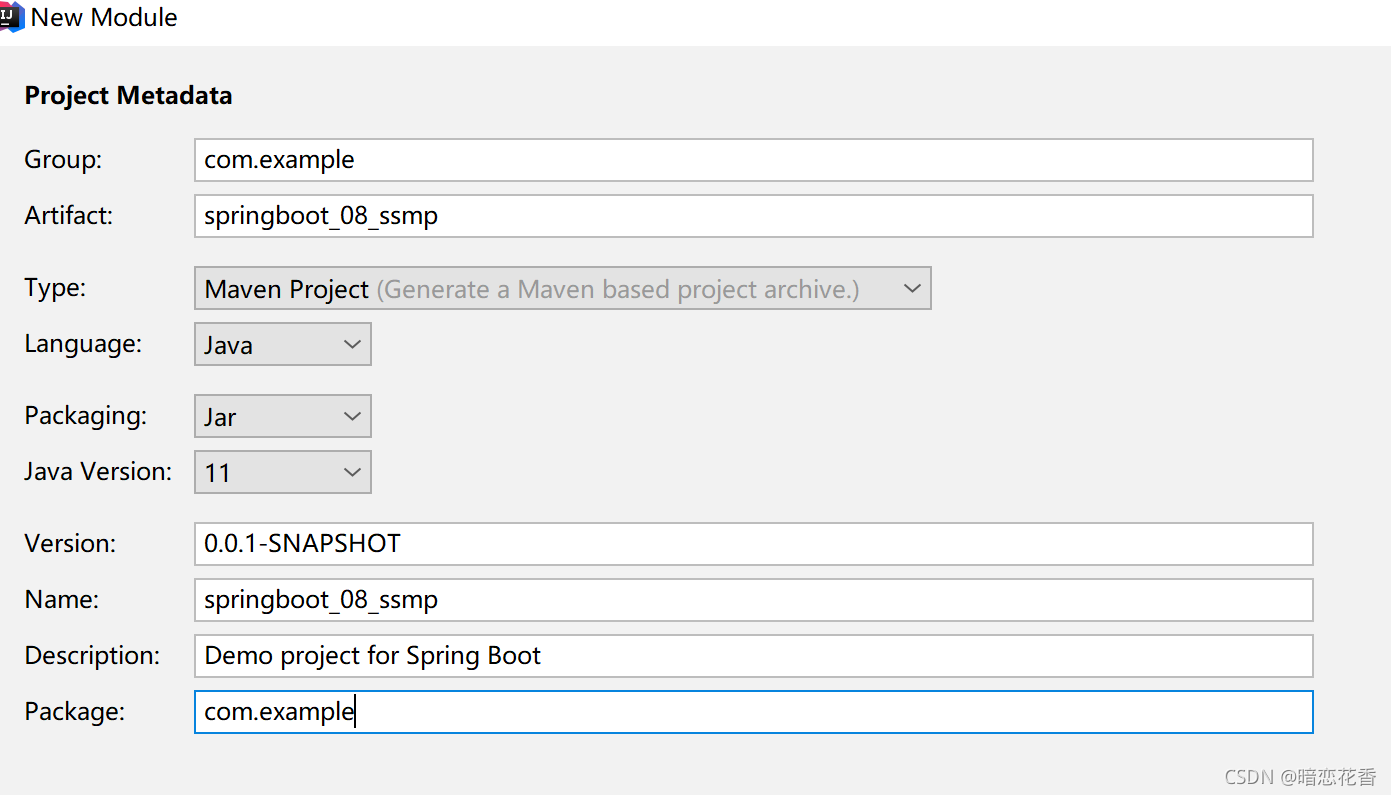The width and height of the screenshot is (1391, 795).
Task: Expand the Java Version dropdown showing 11
Action: coord(282,472)
